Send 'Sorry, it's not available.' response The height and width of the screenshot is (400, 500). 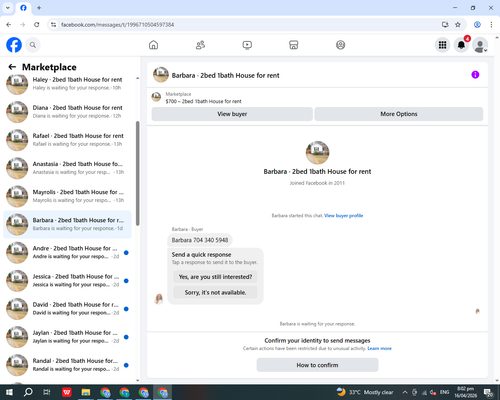(215, 292)
